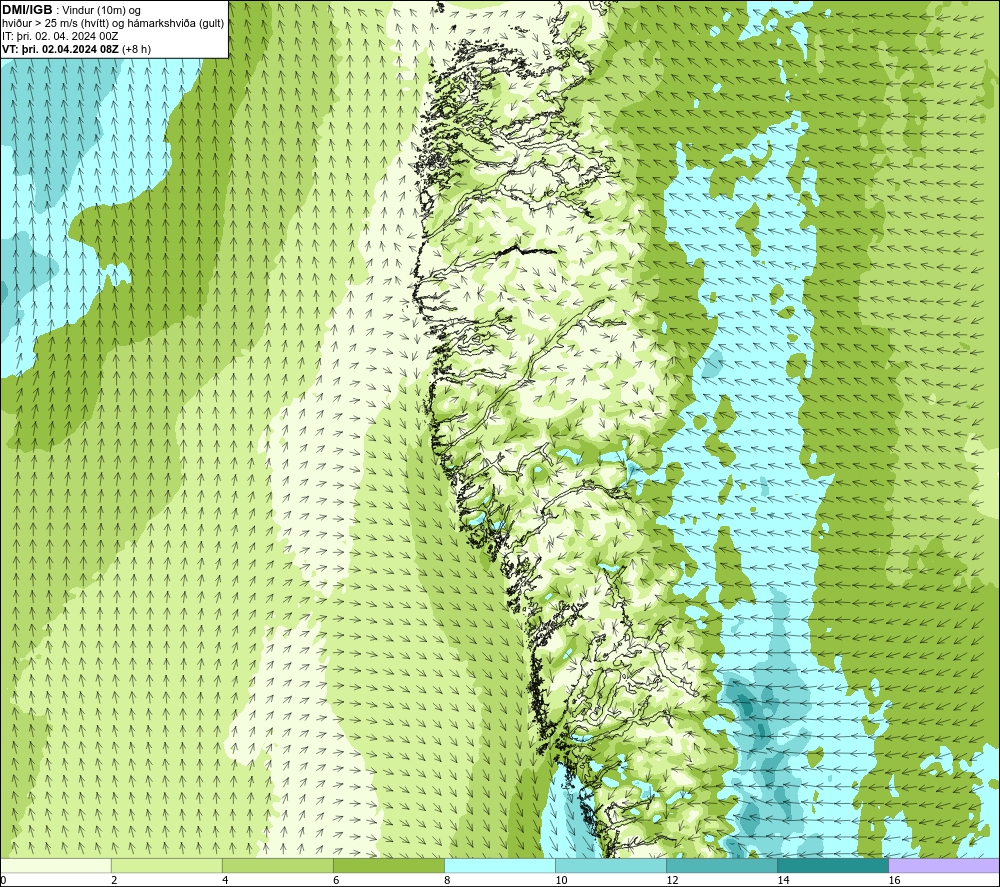Pick the light green 2–4 legend swatch
This screenshot has height=887, width=1000.
pyautogui.click(x=167, y=865)
